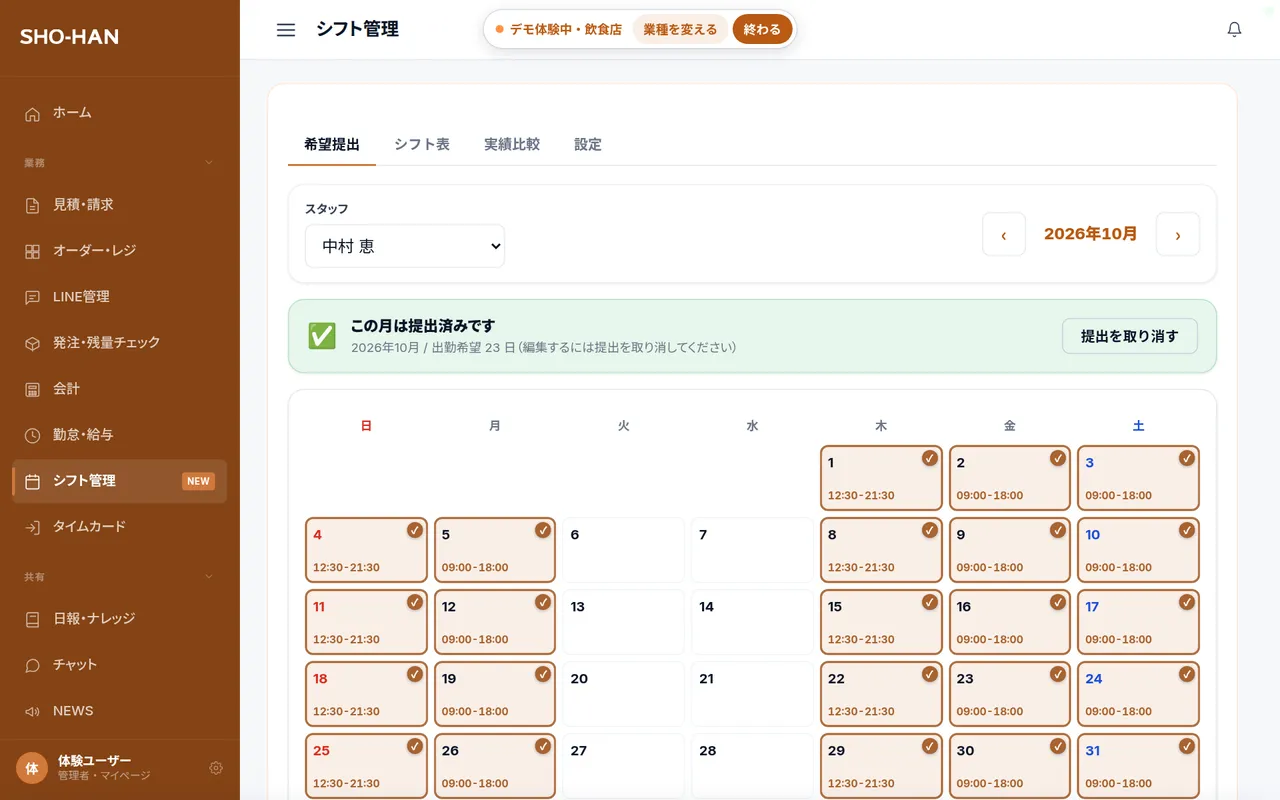Select the 希望提出 tab

332,144
